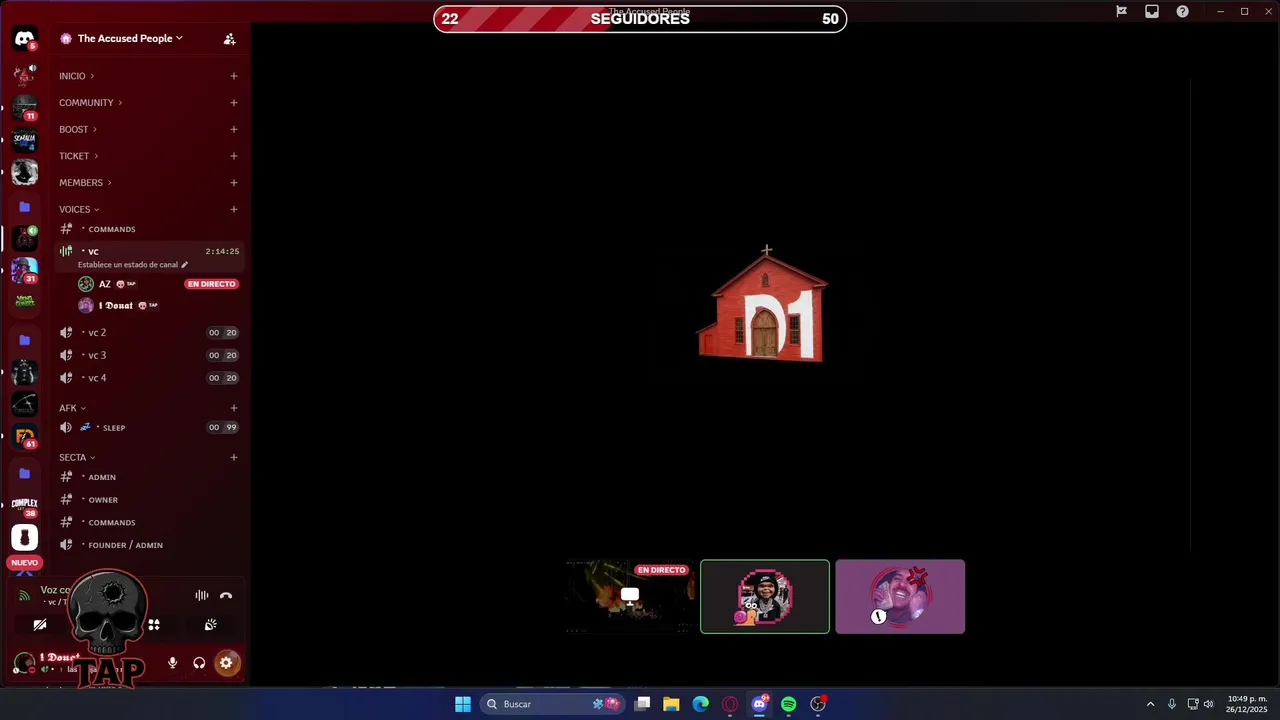This screenshot has height=720, width=1280.
Task: Join the vc 2 voice channel
Action: pos(148,333)
